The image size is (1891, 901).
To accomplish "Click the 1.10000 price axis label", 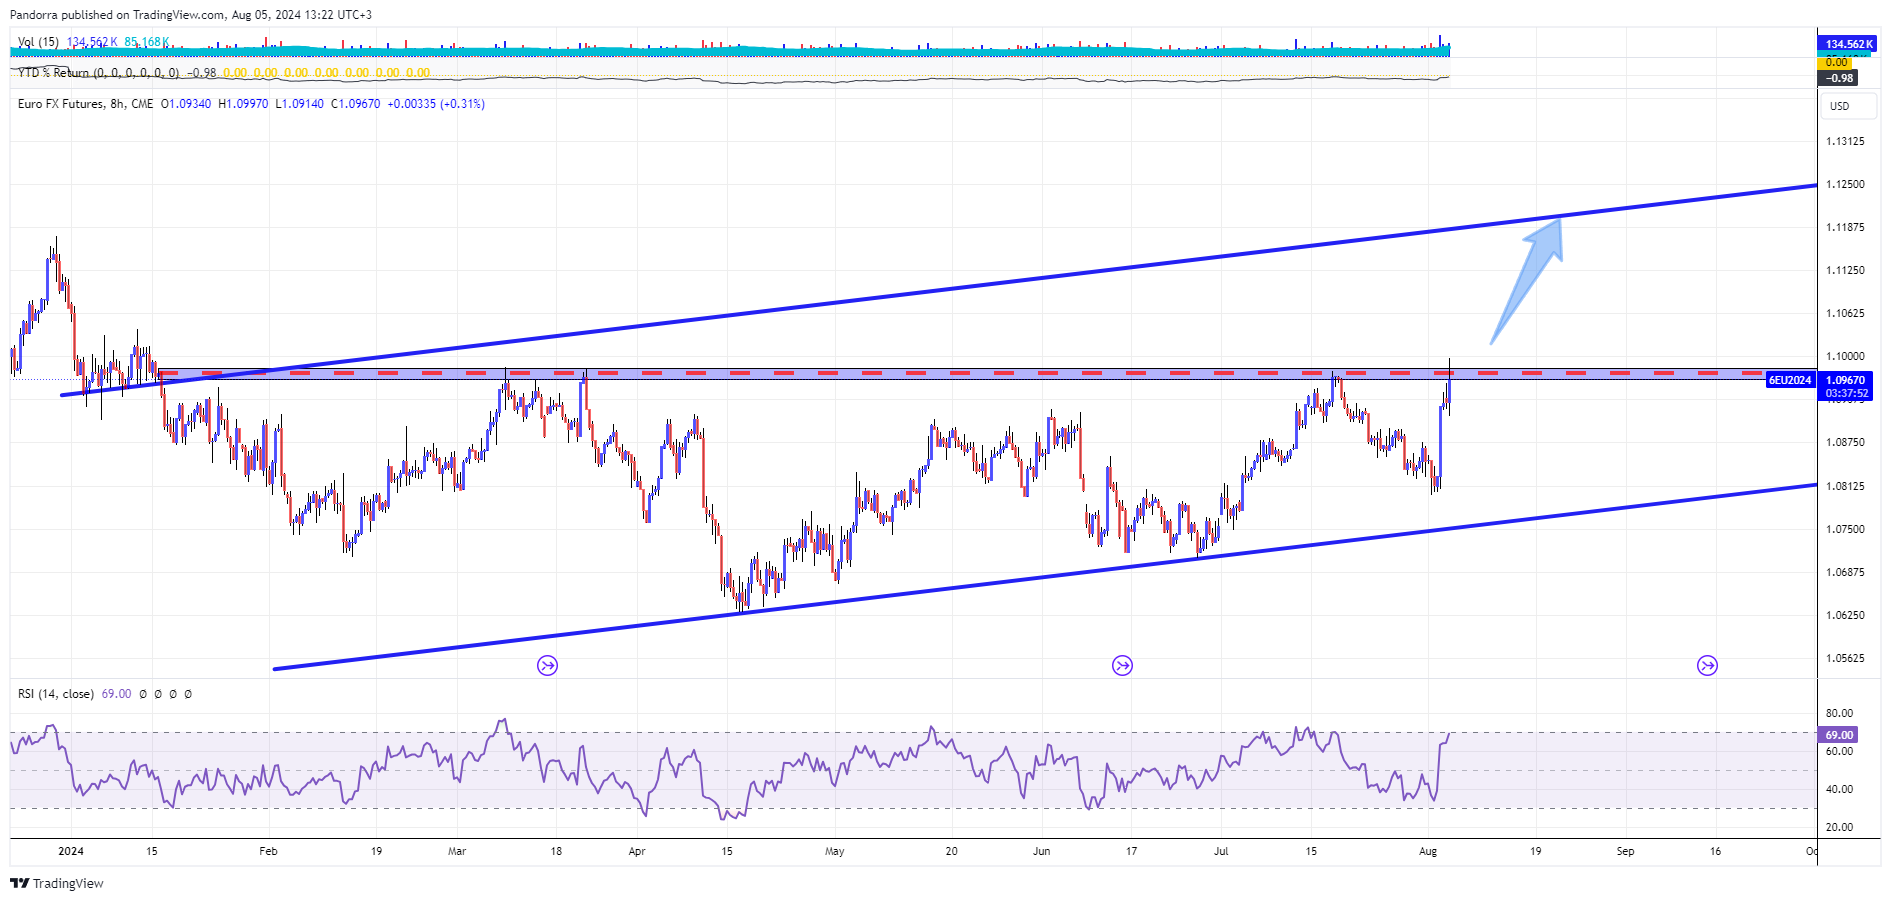I will [1845, 356].
